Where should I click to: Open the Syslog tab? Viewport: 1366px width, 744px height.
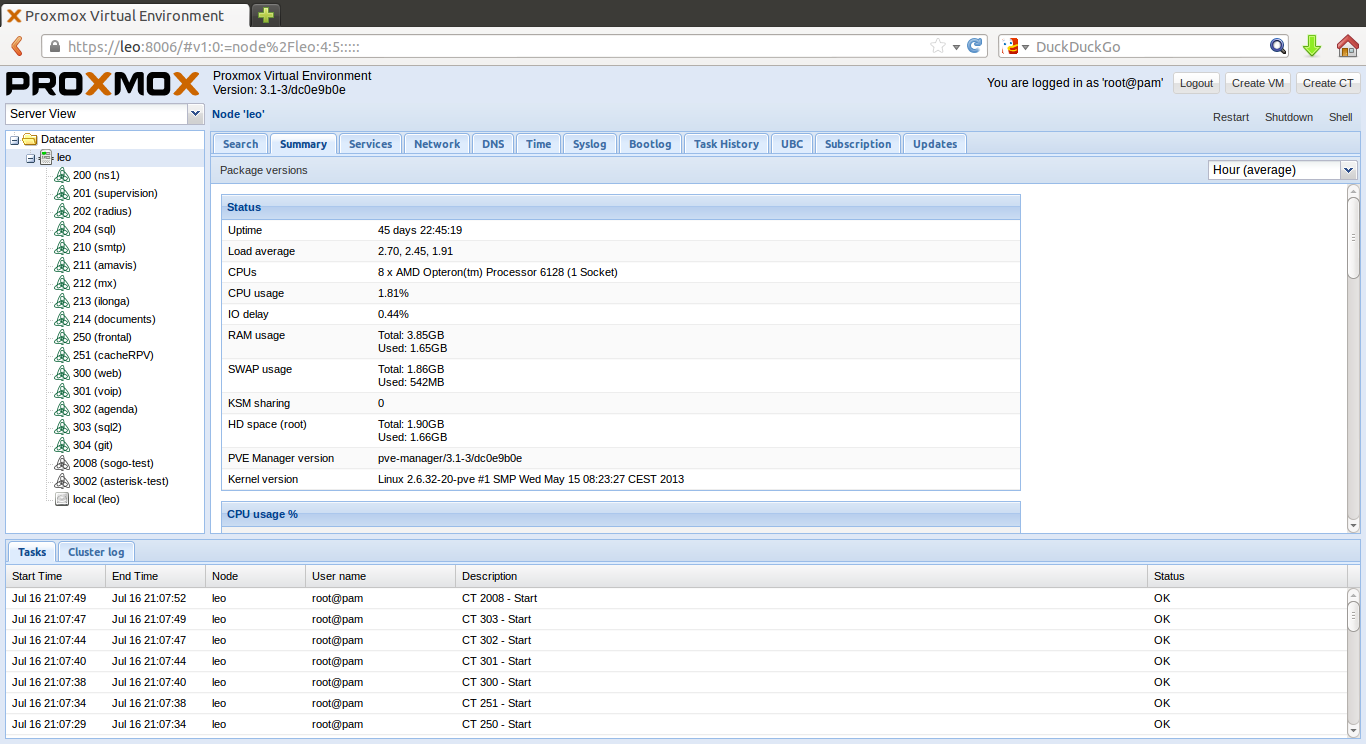point(589,144)
